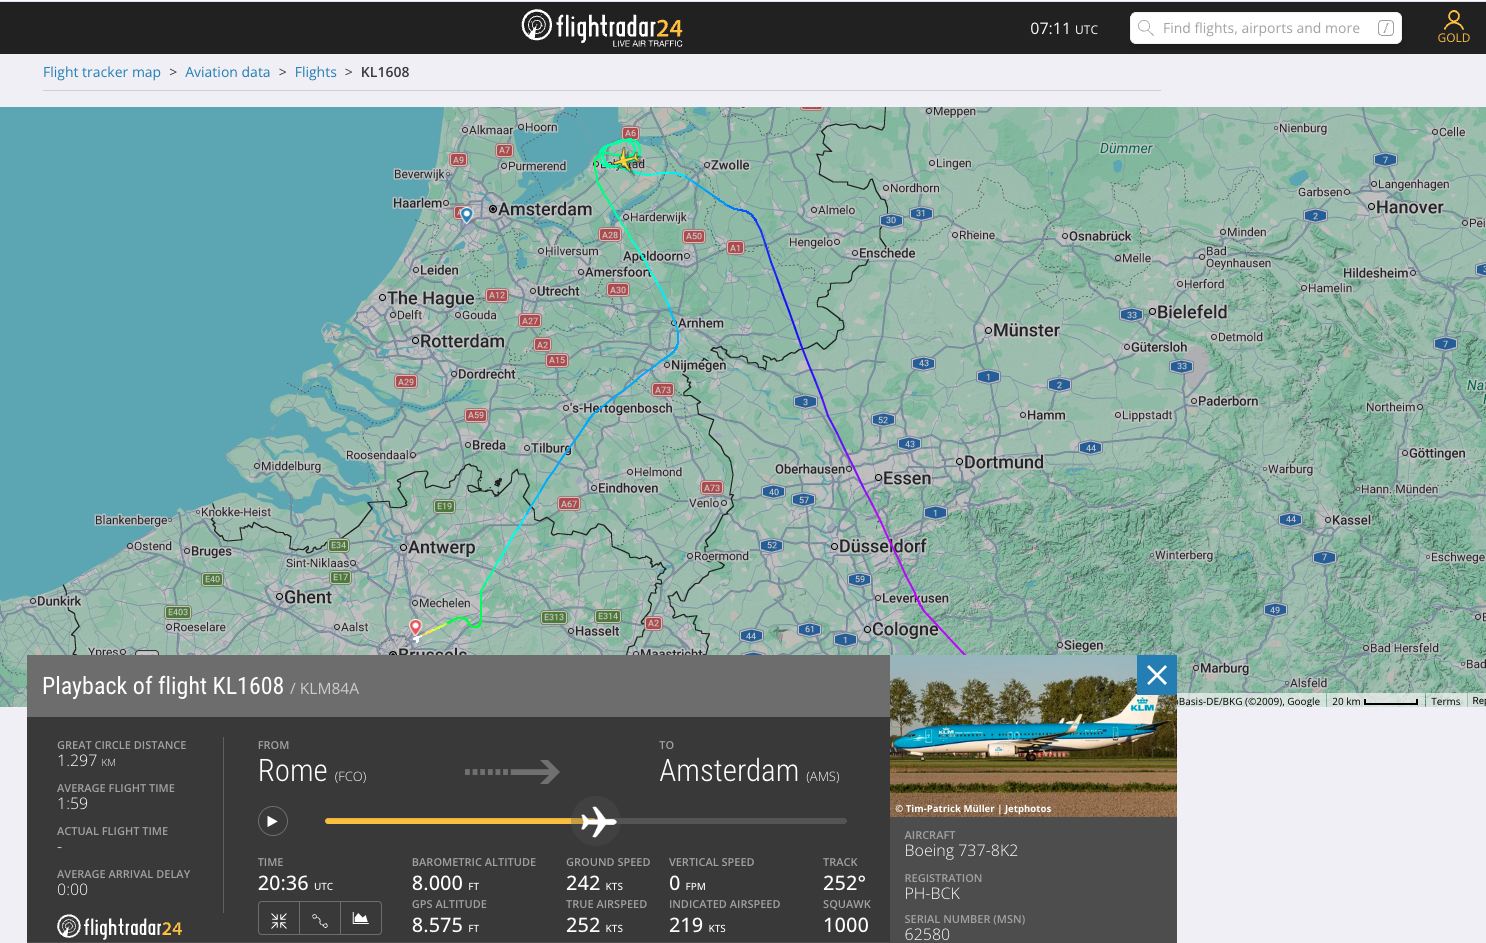The height and width of the screenshot is (943, 1486).
Task: Click the red Brussels airport pin
Action: click(416, 628)
